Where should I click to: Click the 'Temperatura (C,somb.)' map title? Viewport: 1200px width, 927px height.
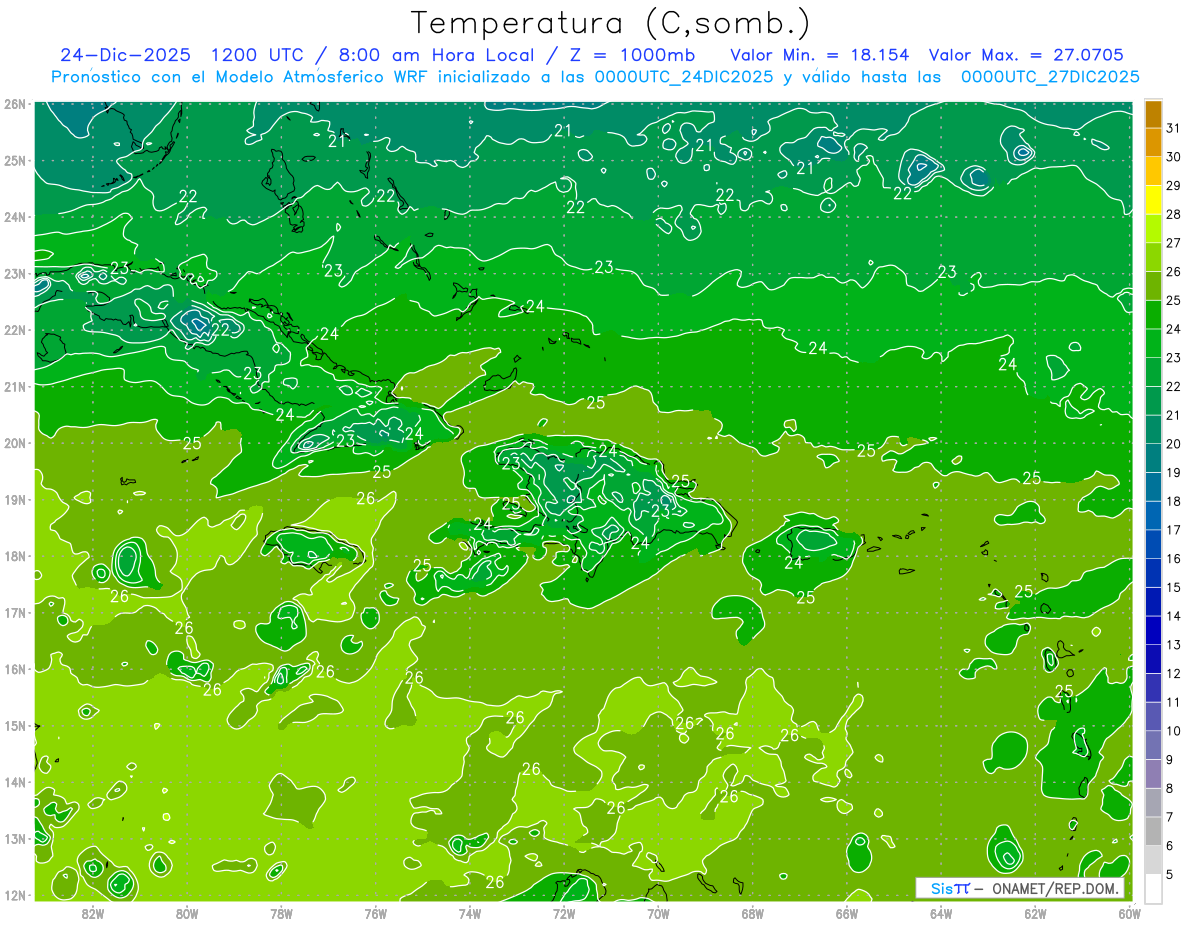pyautogui.click(x=611, y=23)
